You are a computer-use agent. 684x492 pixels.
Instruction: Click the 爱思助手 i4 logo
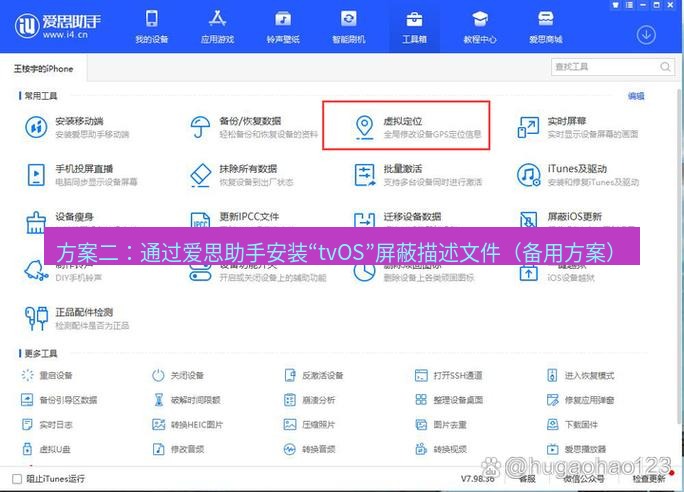click(58, 26)
